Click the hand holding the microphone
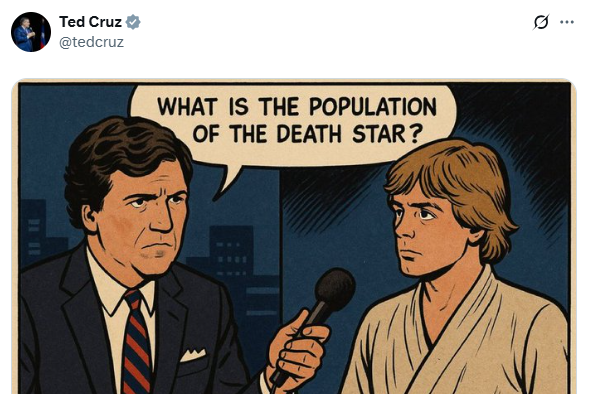Screen dimensions: 591x394 click(296, 350)
